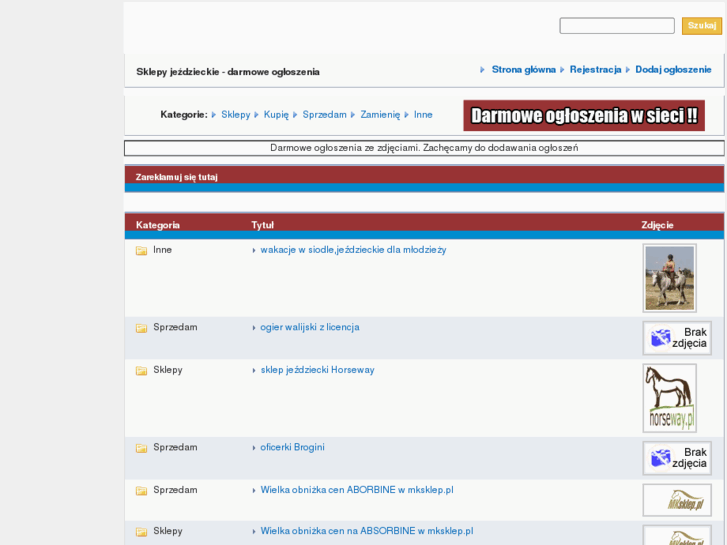Image resolution: width=727 pixels, height=545 pixels.
Task: Click folder icon beside Inne row
Action: click(x=141, y=250)
